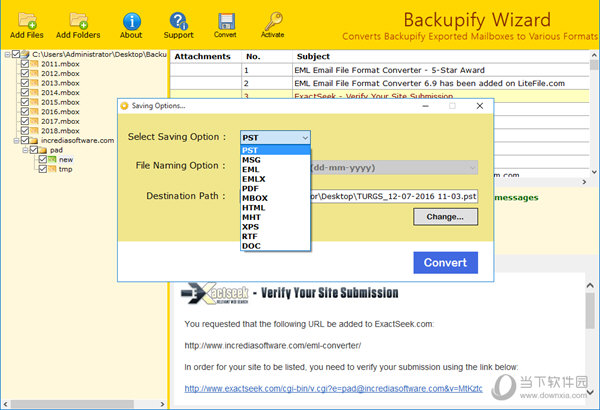
Task: Click the blue Convert button
Action: pyautogui.click(x=445, y=263)
